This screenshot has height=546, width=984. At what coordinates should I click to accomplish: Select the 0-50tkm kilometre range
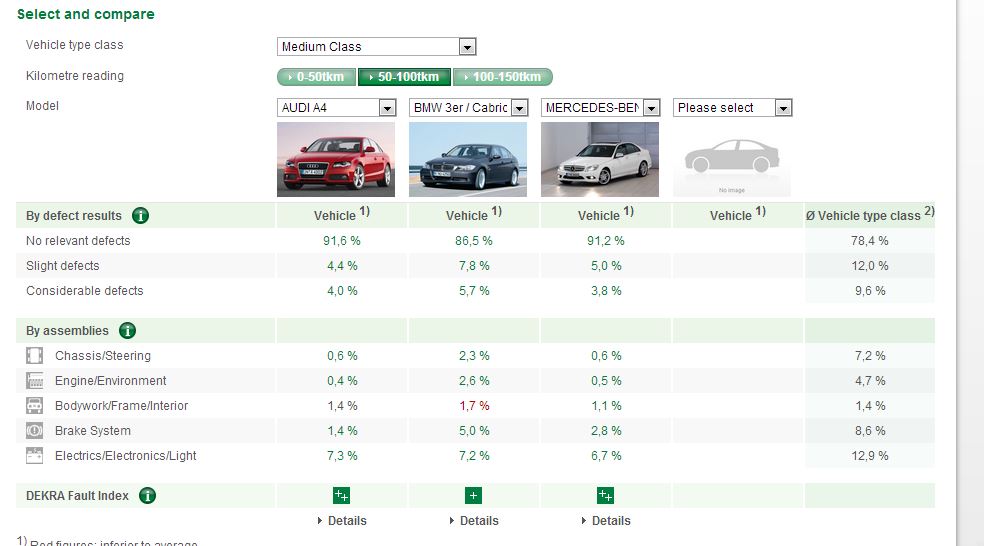(316, 77)
